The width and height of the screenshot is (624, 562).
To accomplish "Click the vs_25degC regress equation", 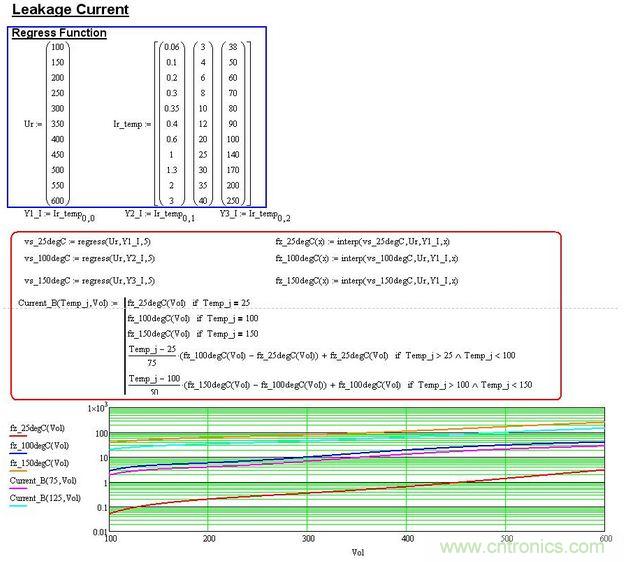I will pos(90,242).
